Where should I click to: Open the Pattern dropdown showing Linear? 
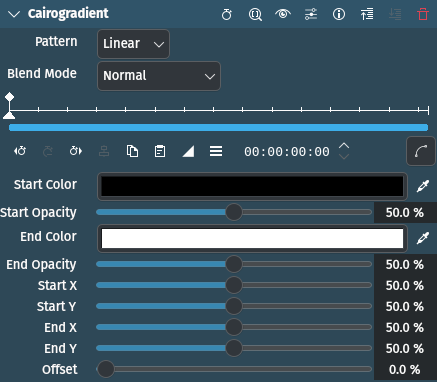tap(133, 44)
